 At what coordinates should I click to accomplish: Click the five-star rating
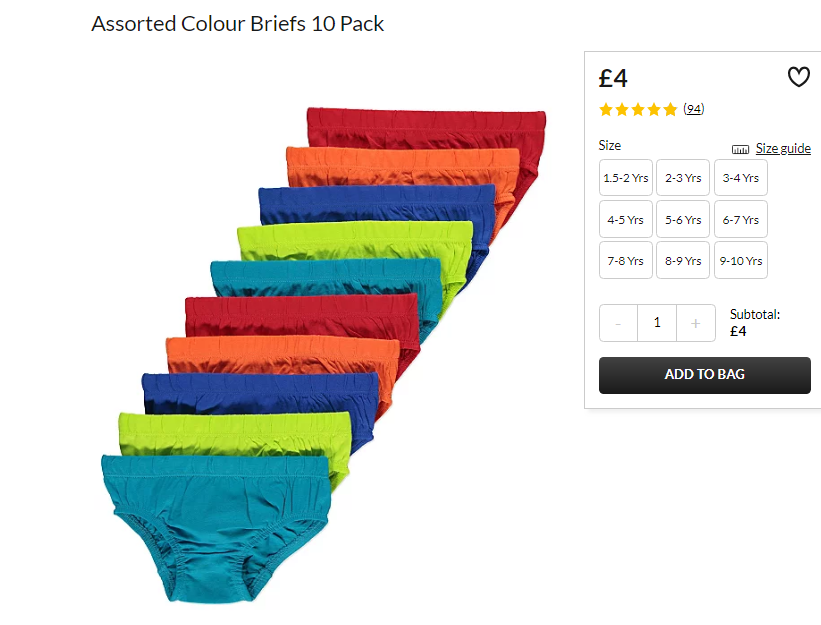[x=638, y=109]
